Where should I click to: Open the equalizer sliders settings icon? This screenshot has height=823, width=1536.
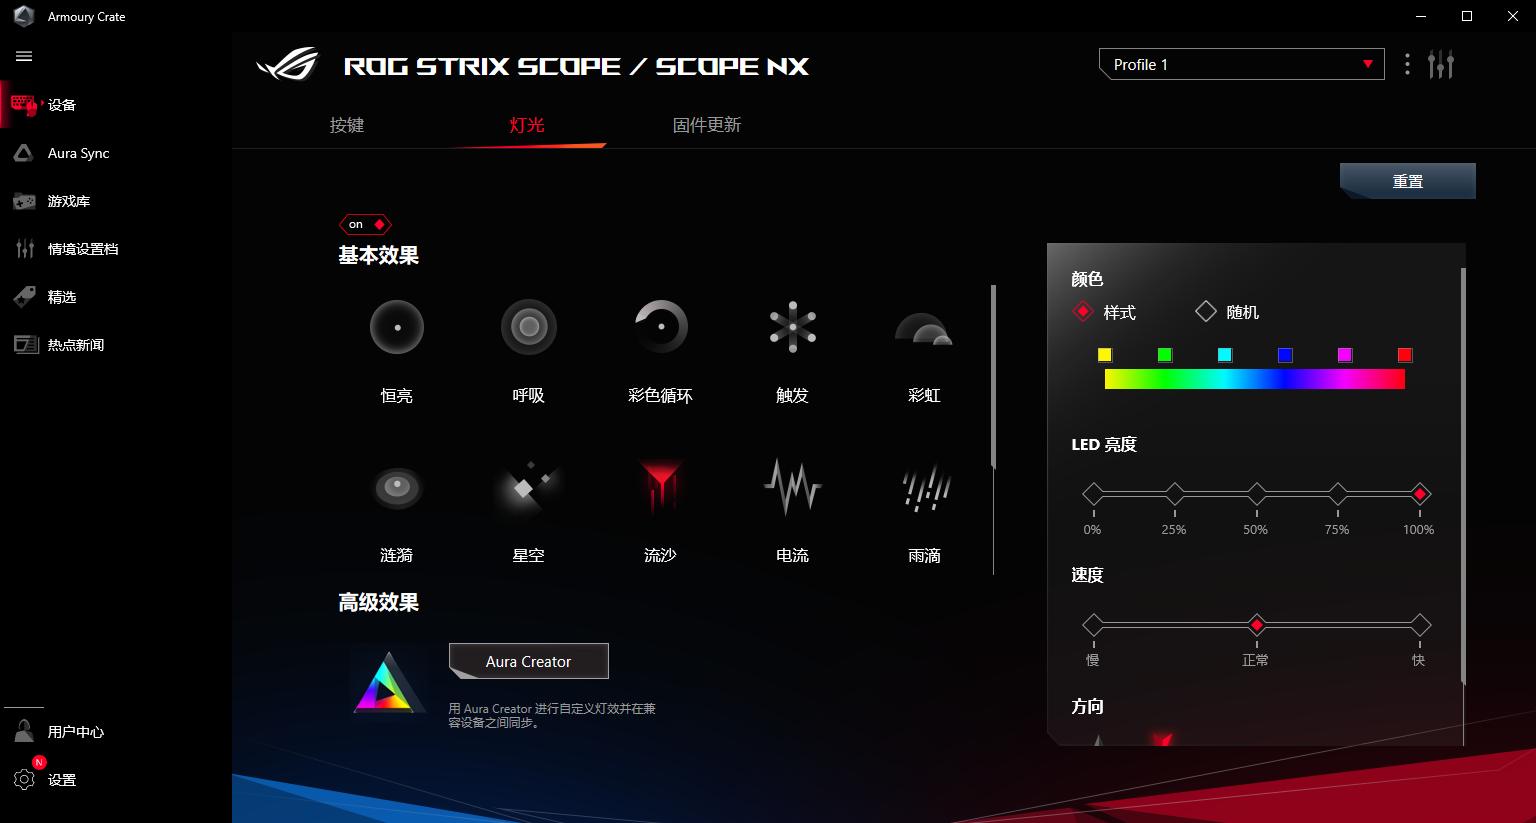1441,64
